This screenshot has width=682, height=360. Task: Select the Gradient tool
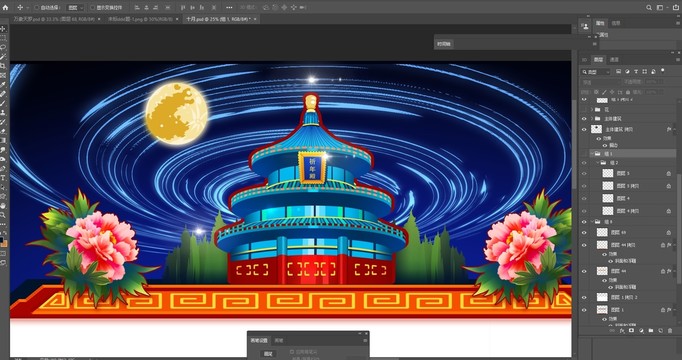click(3, 140)
